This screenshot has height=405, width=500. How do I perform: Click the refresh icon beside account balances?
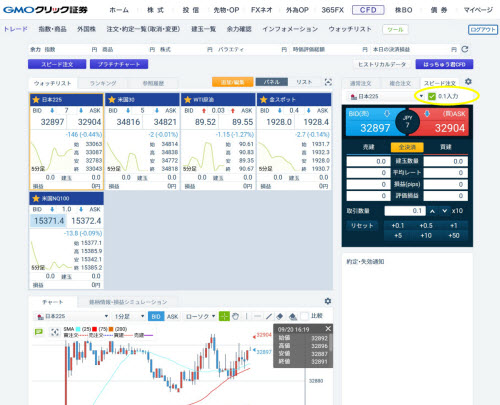tap(465, 49)
